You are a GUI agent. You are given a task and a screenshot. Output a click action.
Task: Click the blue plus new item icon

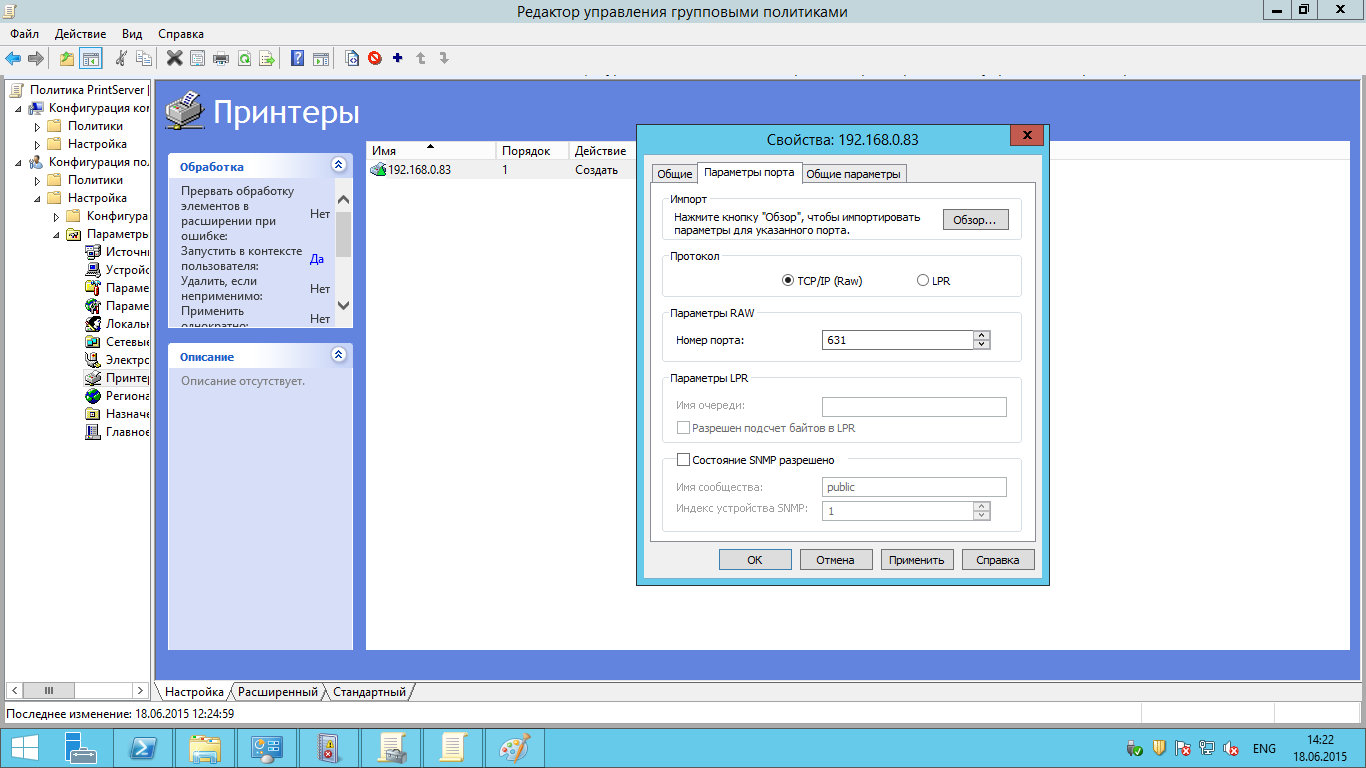tap(397, 58)
